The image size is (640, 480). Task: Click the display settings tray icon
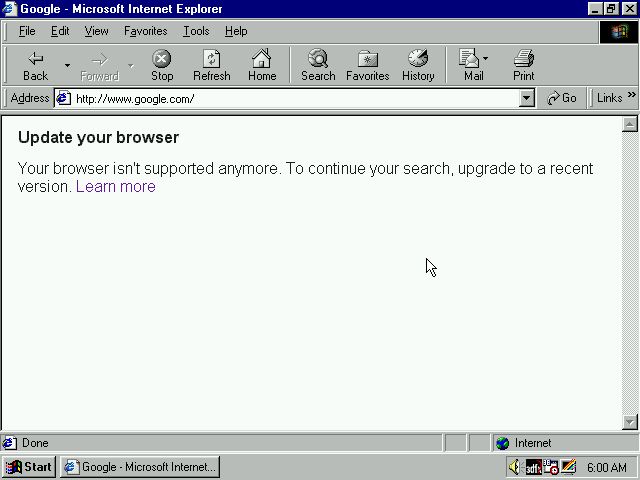coord(568,467)
